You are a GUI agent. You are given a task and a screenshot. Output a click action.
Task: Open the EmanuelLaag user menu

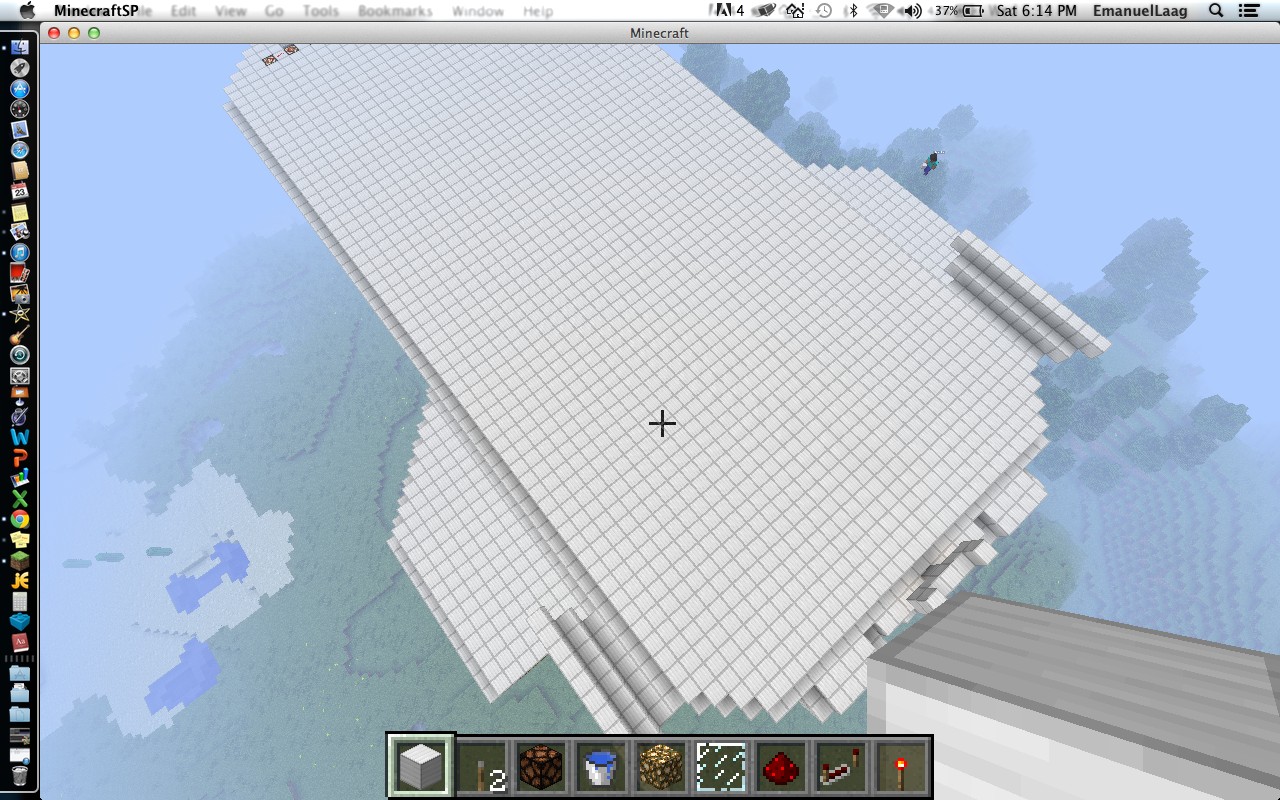[1140, 11]
